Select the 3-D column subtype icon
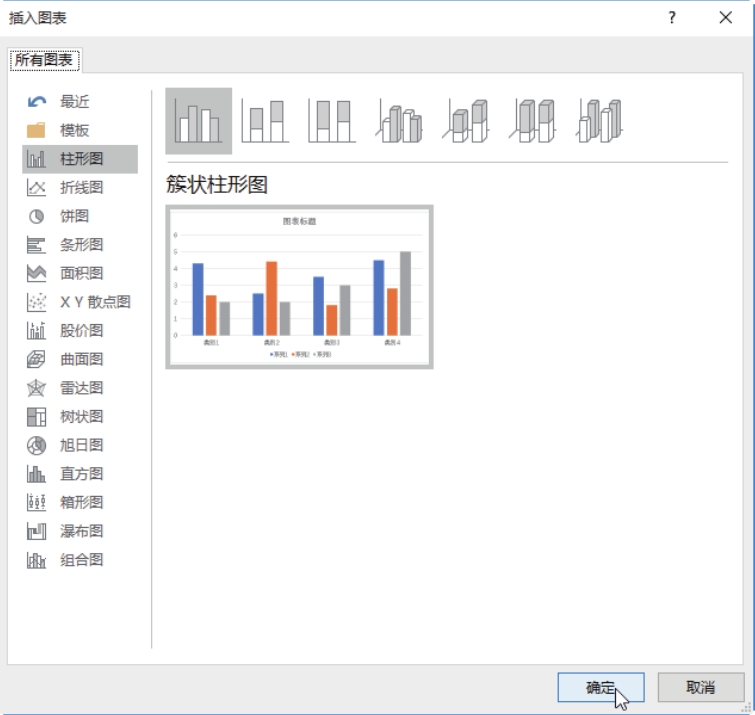 click(x=599, y=121)
